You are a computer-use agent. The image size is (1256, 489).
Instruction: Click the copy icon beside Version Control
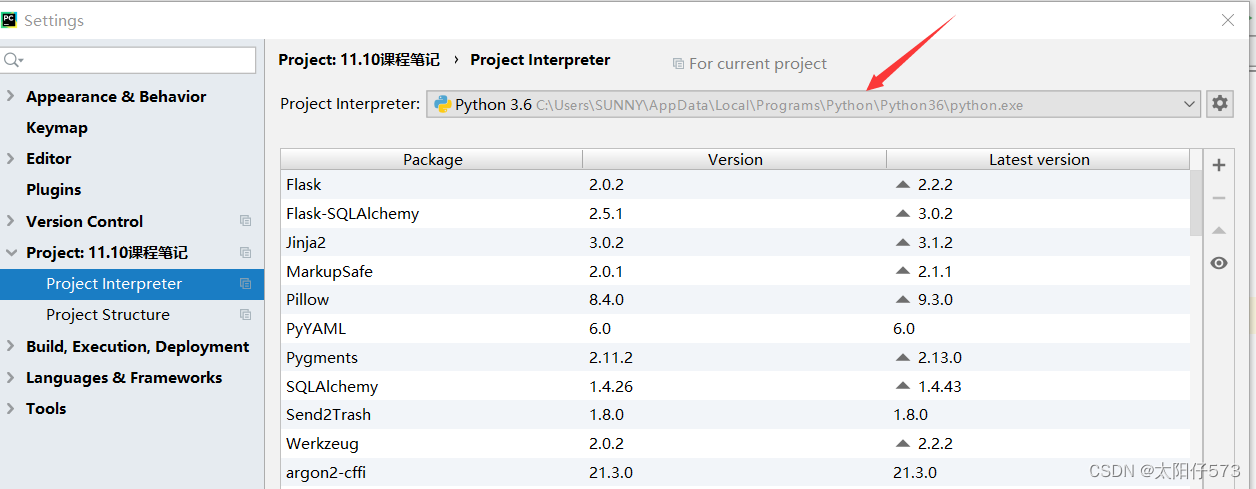[x=245, y=221]
